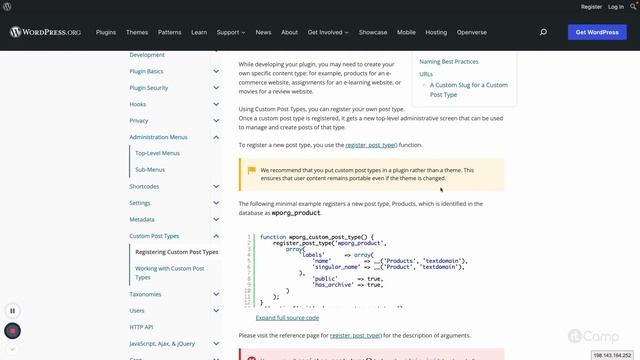
Task: Click Expand full source code link
Action: 287,318
